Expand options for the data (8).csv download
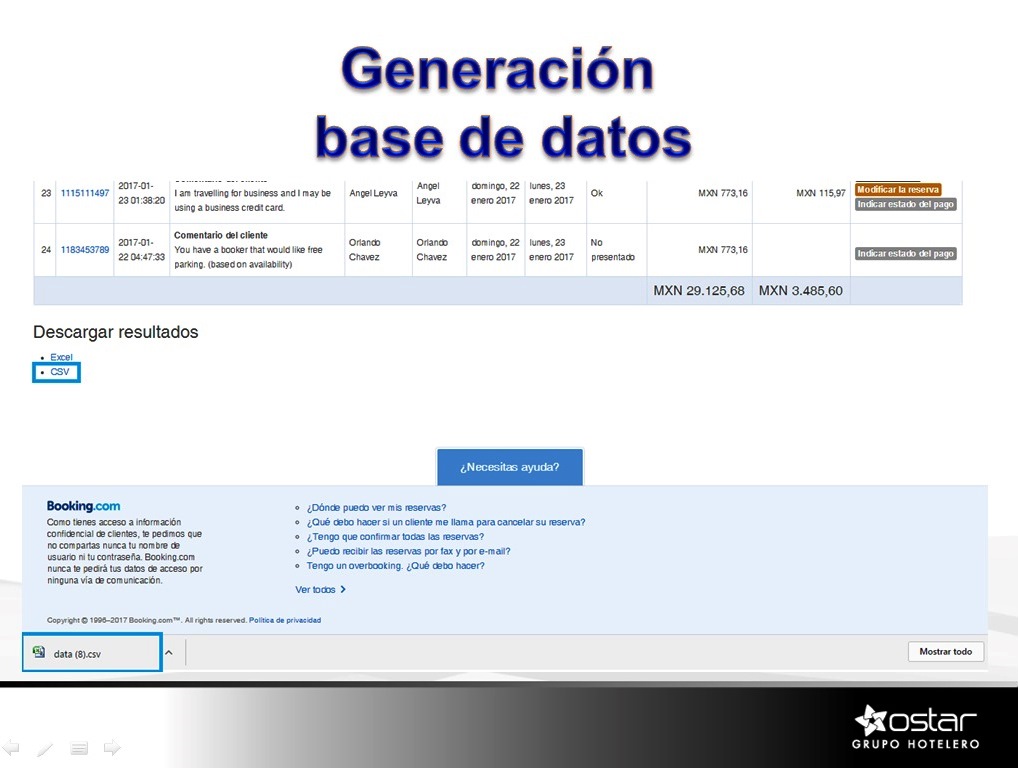 (x=169, y=652)
